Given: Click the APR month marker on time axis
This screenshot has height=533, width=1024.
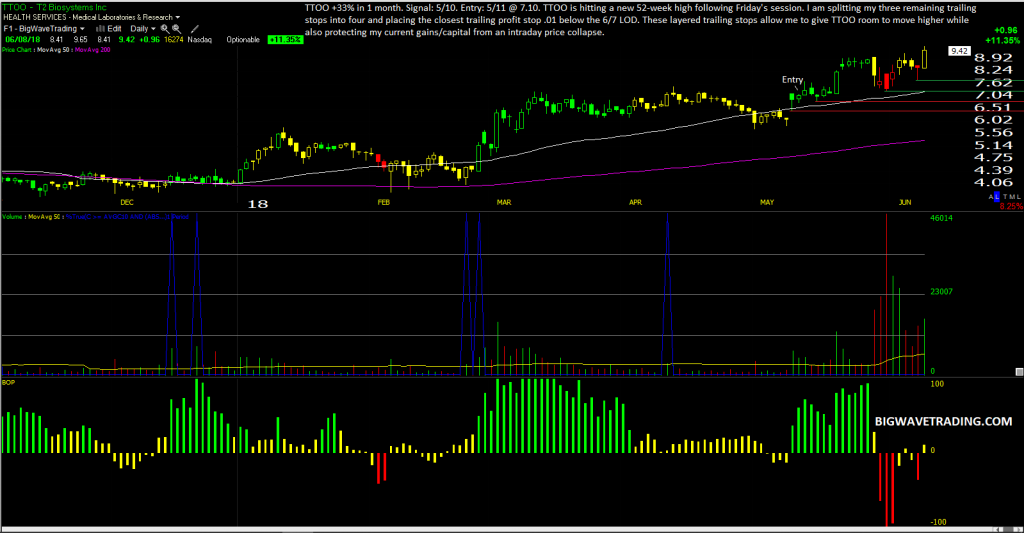Looking at the screenshot, I should (x=635, y=202).
